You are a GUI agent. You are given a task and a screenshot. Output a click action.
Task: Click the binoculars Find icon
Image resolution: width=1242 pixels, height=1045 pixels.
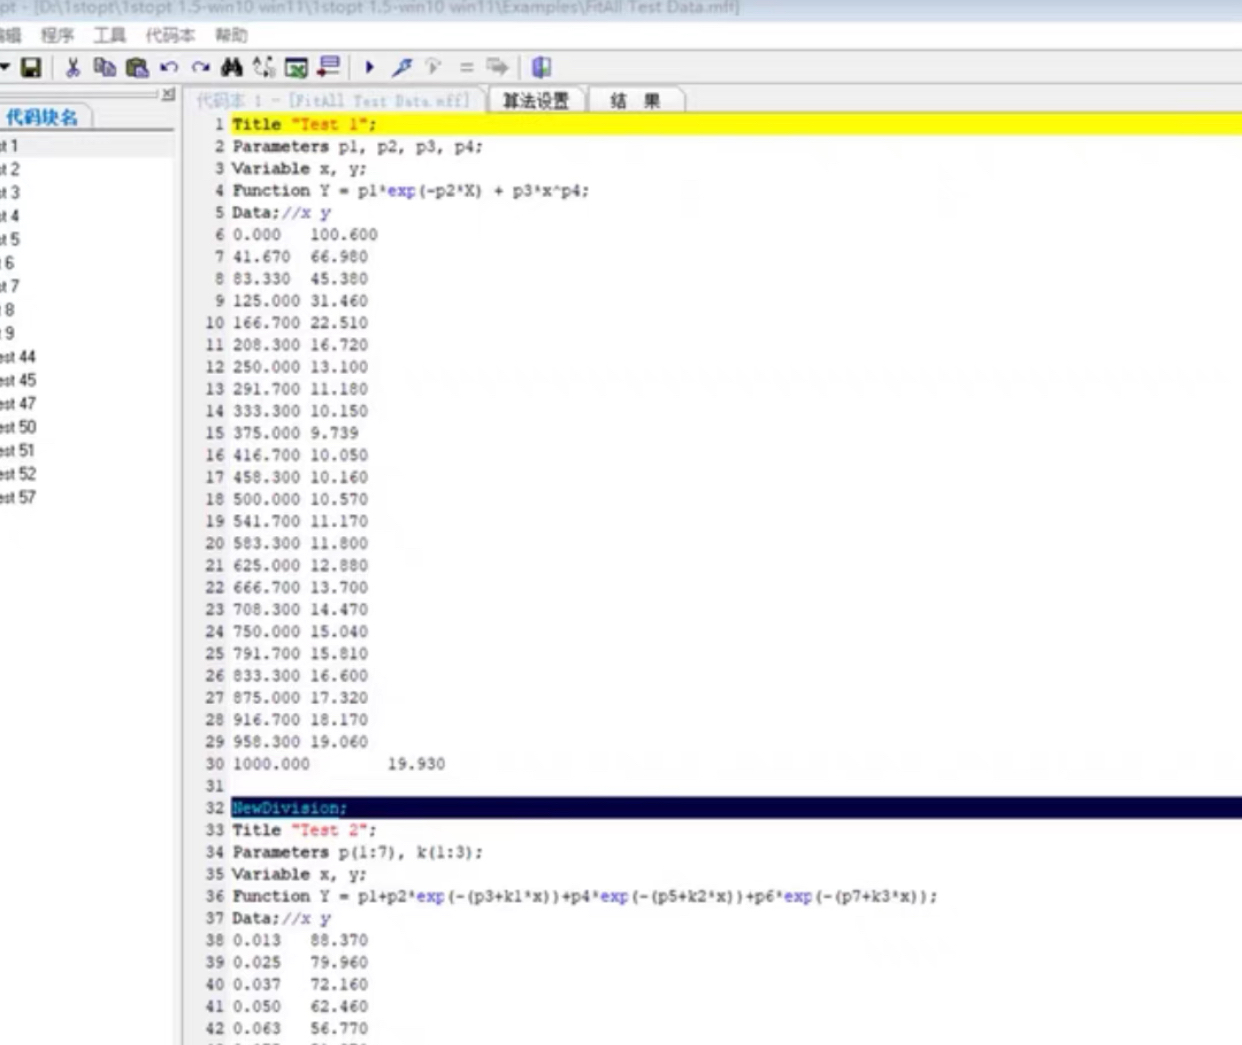click(x=232, y=67)
